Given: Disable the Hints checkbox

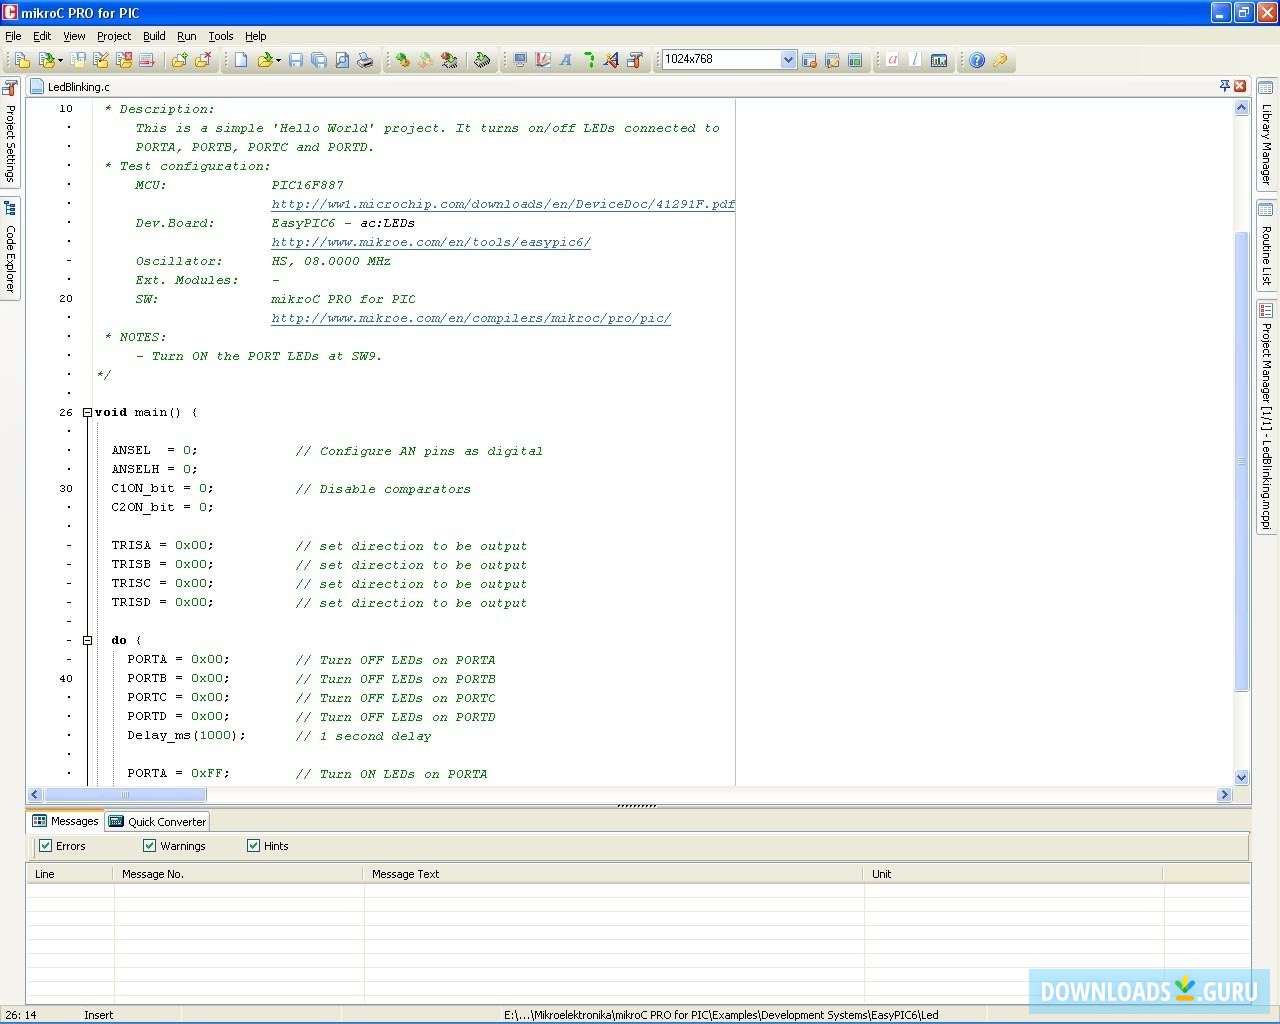Looking at the screenshot, I should pyautogui.click(x=253, y=846).
